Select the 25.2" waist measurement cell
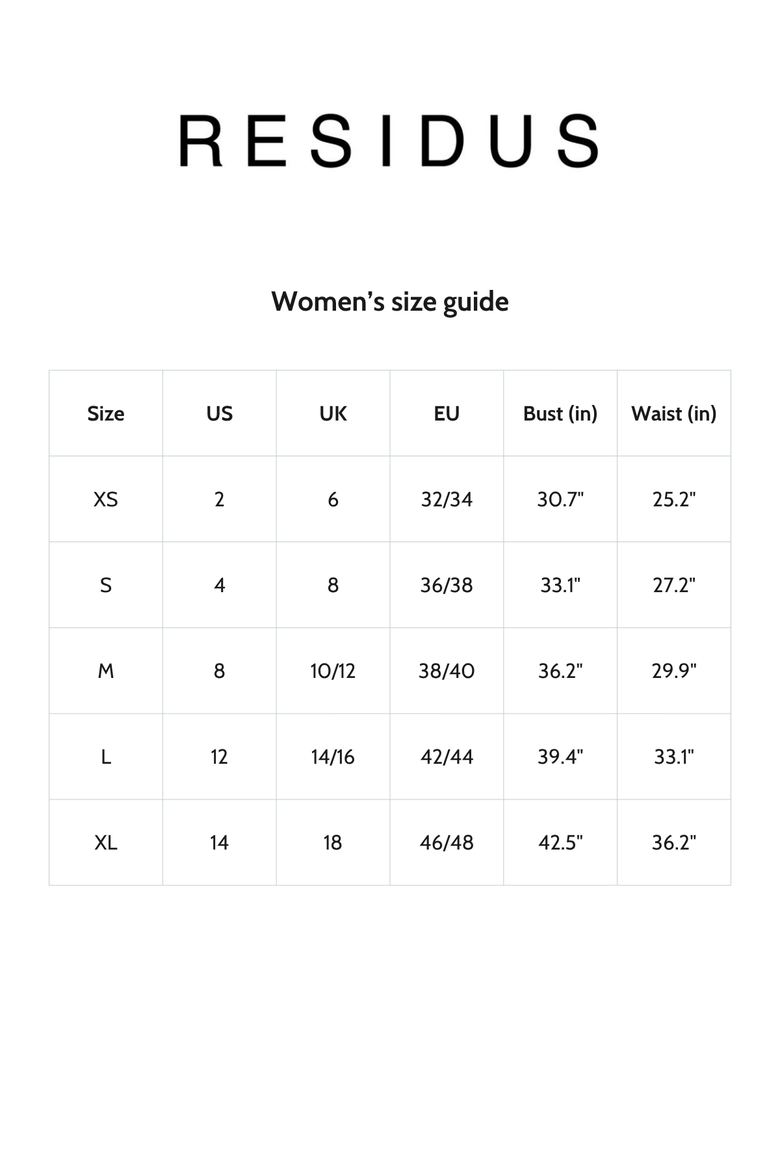780x1170 pixels. coord(674,499)
